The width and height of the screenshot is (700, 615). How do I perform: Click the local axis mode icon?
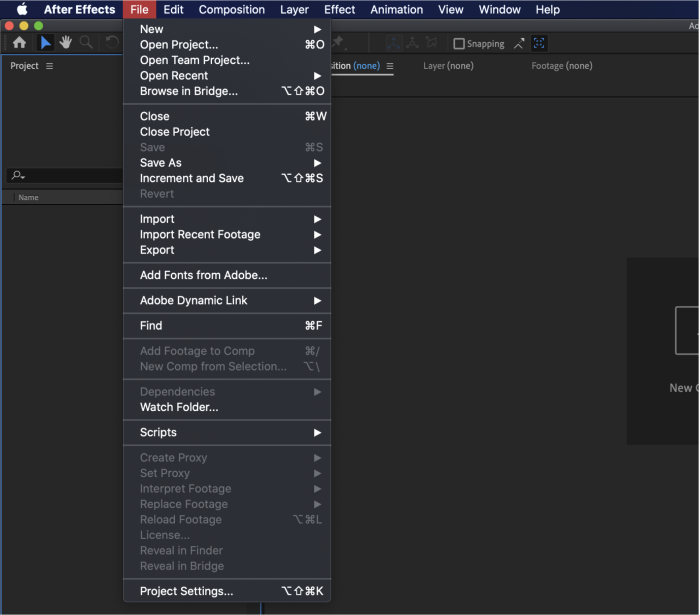pos(393,43)
